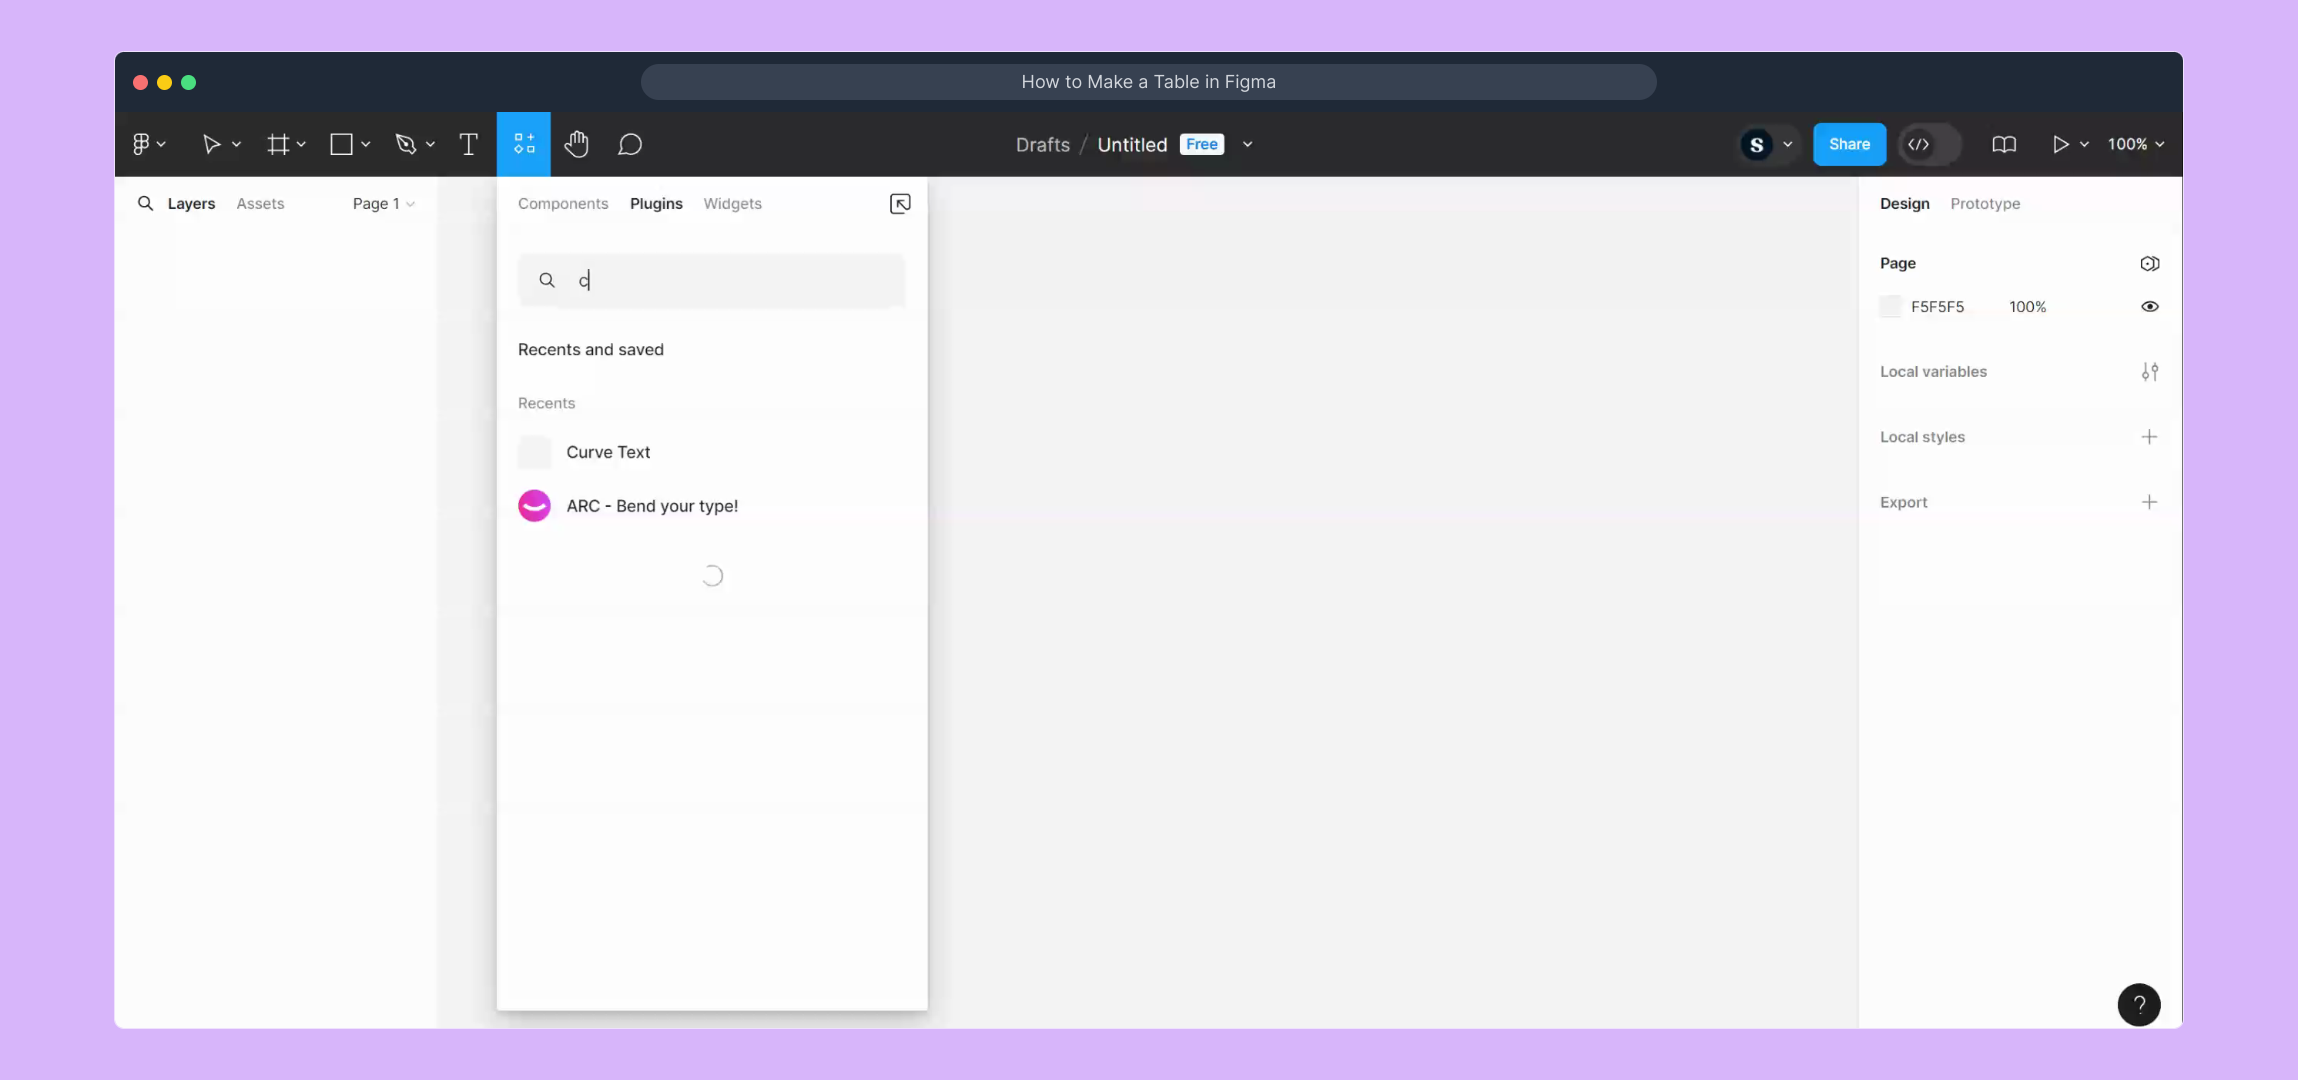The image size is (2298, 1080).
Task: Click the Share button
Action: (1848, 144)
